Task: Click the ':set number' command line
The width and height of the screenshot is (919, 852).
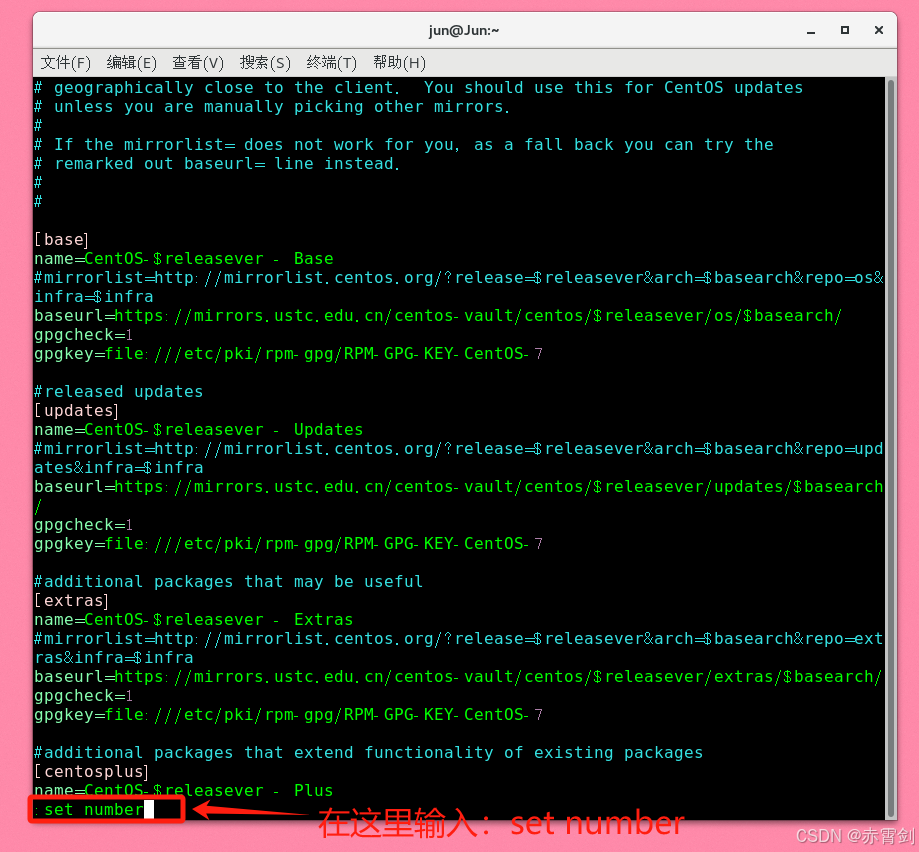Action: coord(94,810)
